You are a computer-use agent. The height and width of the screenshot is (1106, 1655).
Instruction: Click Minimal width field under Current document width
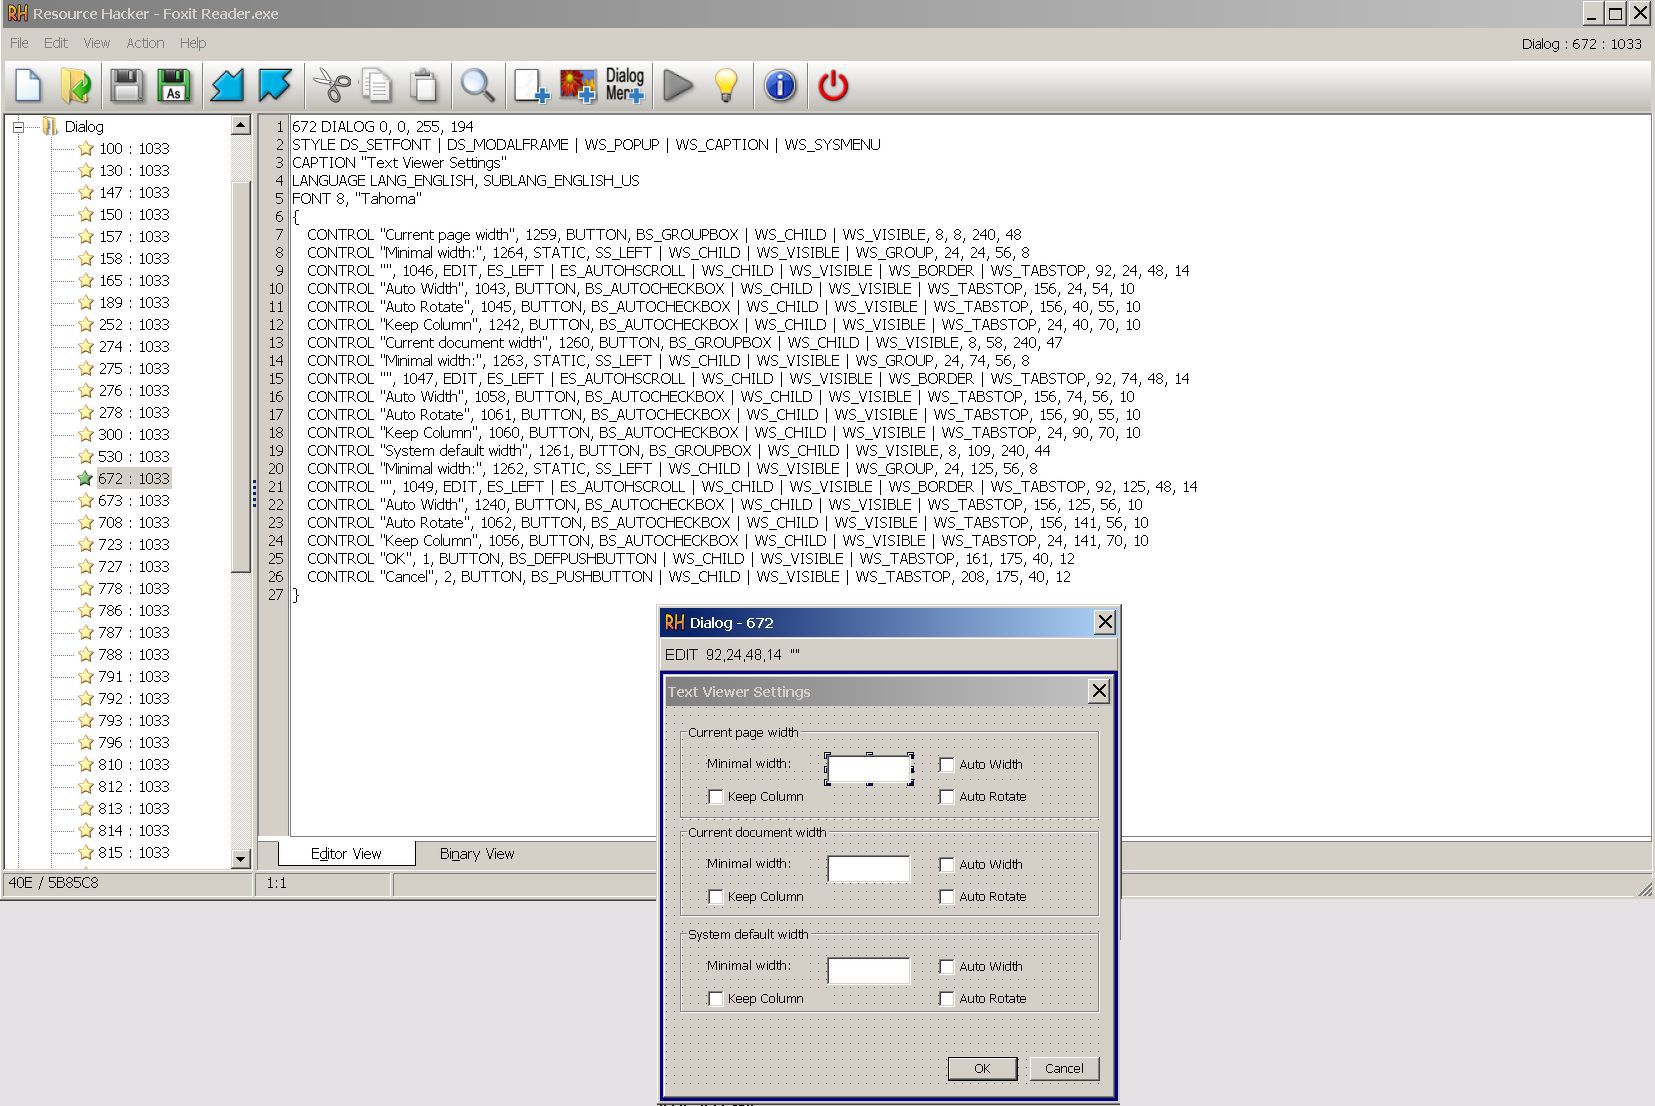click(869, 869)
